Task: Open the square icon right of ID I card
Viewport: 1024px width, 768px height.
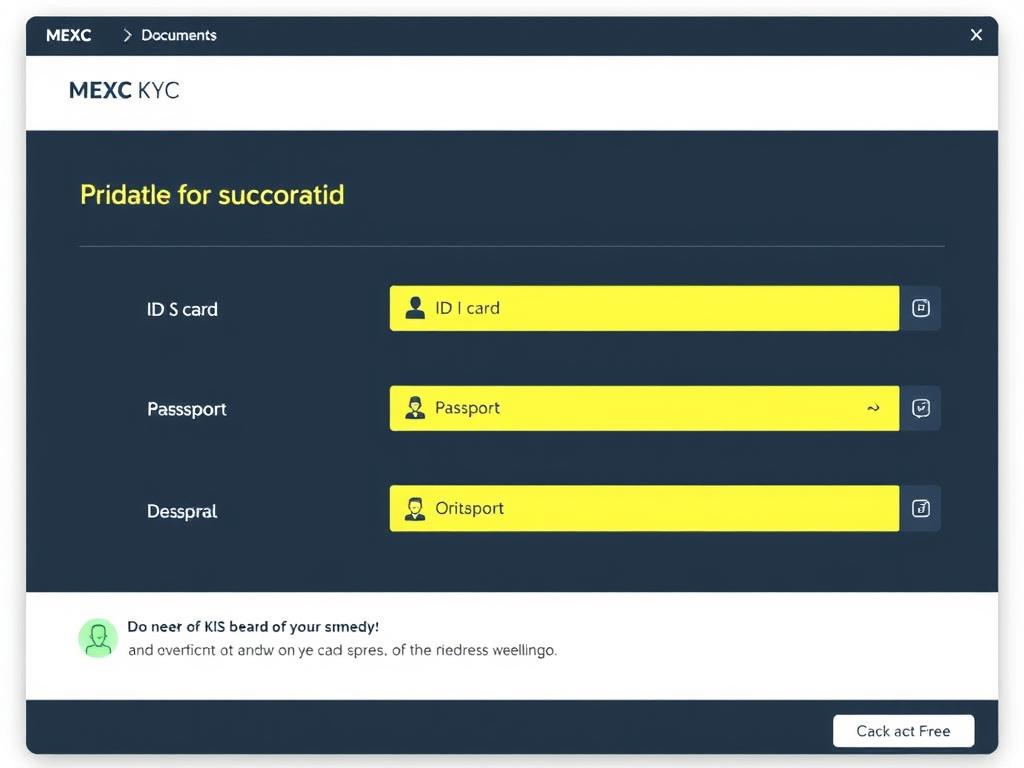Action: click(x=920, y=308)
